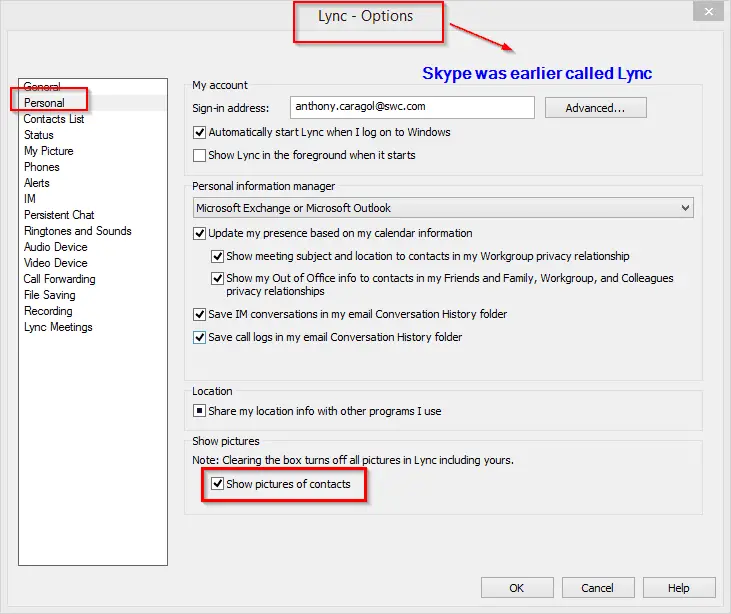Image resolution: width=731 pixels, height=614 pixels.
Task: Toggle update presence from calendar information
Action: tap(200, 233)
